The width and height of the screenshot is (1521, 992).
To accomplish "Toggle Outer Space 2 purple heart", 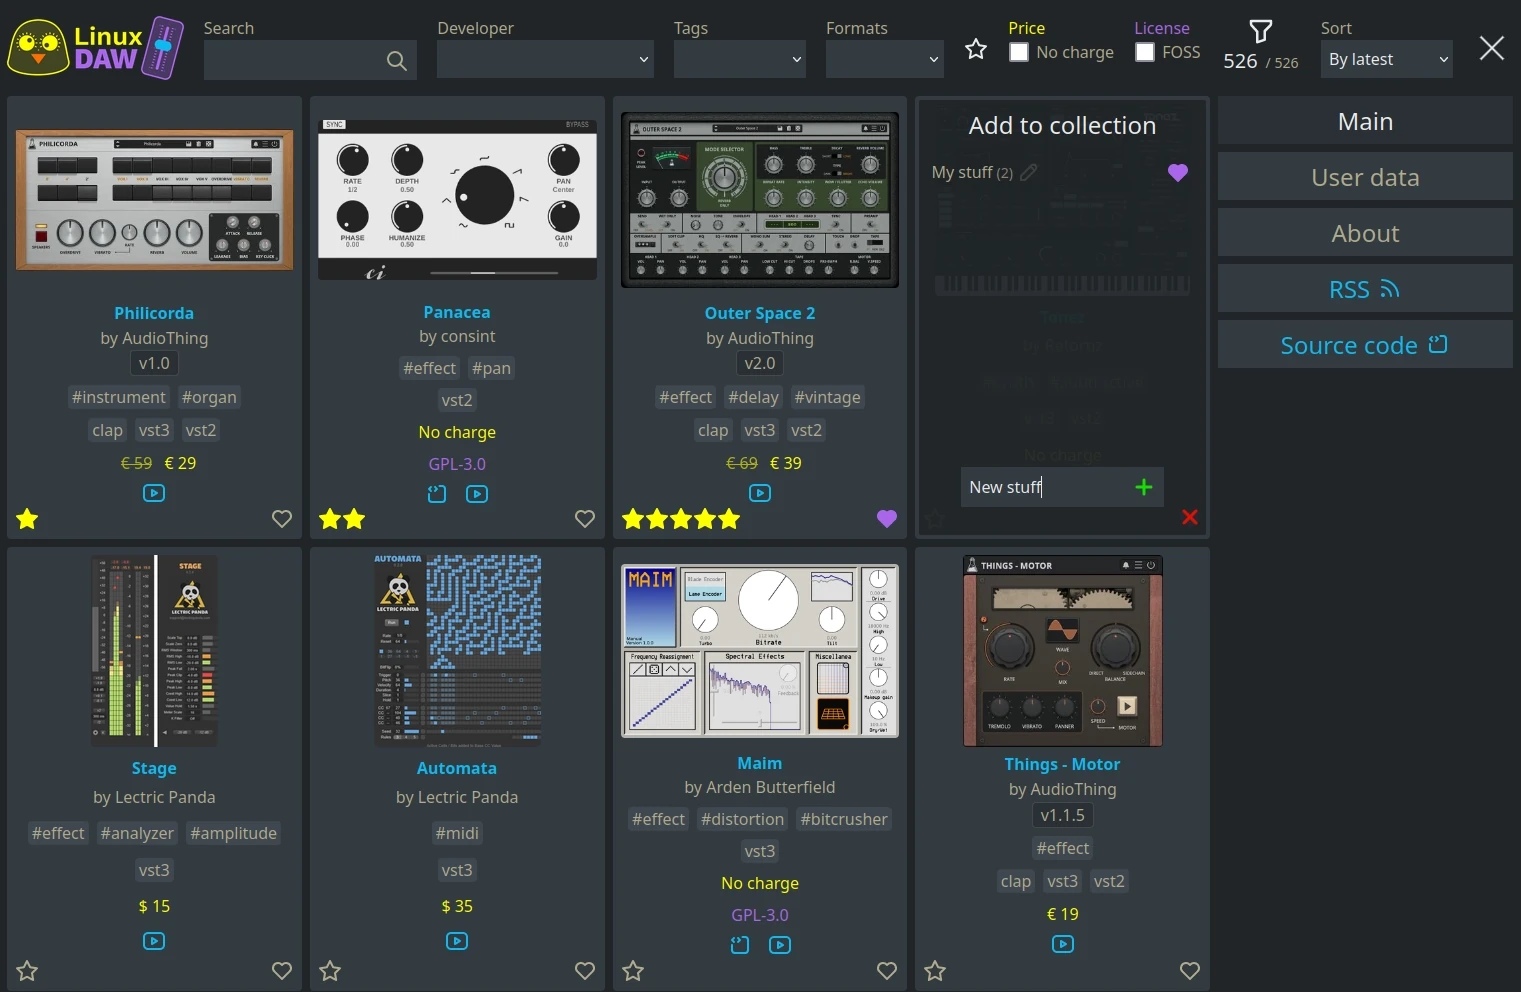I will (887, 519).
